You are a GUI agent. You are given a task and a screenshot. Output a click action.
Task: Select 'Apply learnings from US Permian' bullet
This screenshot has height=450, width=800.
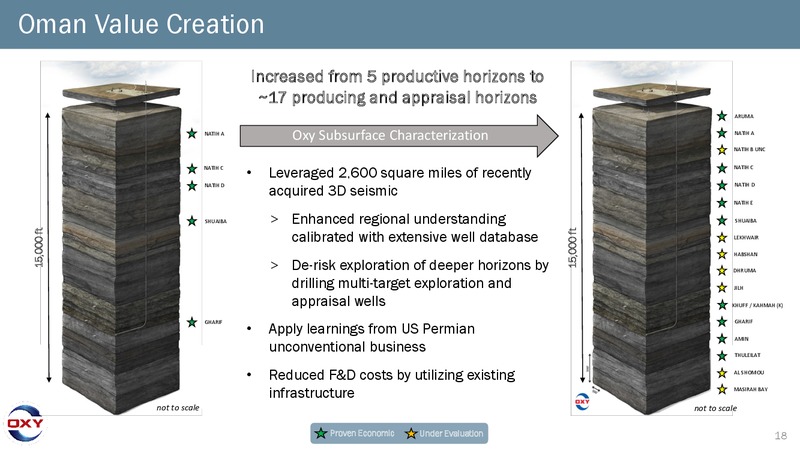(x=371, y=338)
